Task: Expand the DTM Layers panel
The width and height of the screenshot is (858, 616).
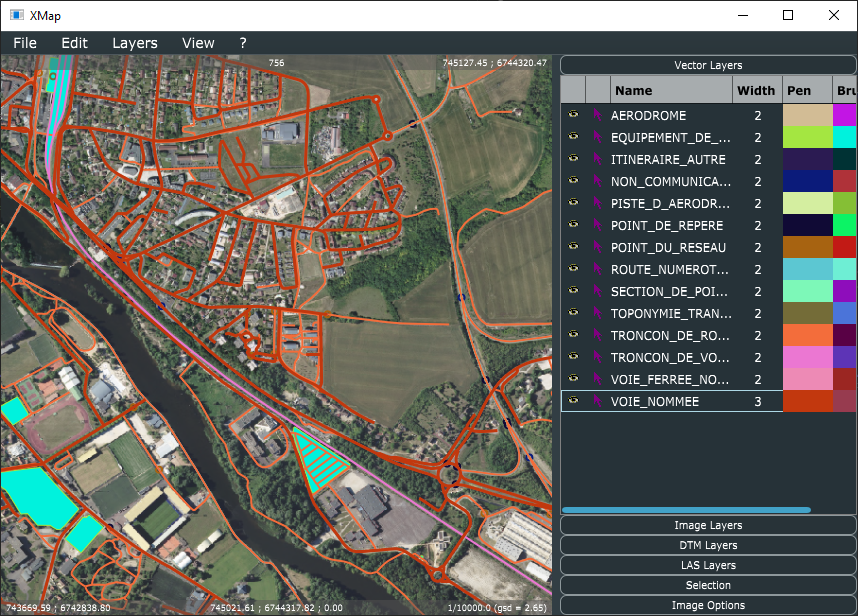Action: (708, 545)
